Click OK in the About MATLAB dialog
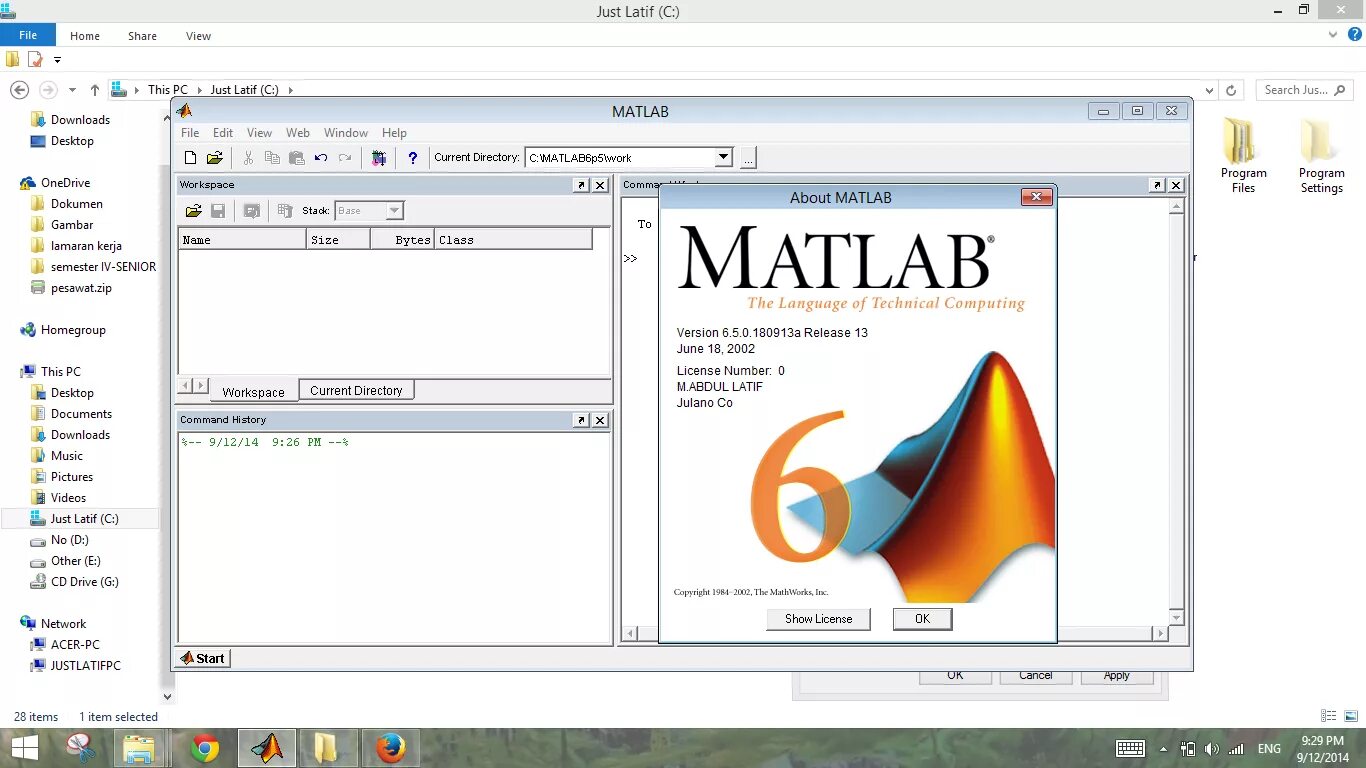Viewport: 1366px width, 768px height. (921, 618)
